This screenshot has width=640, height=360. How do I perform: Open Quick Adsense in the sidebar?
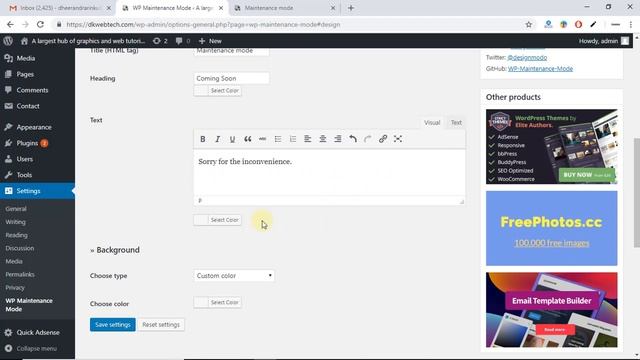(x=37, y=333)
